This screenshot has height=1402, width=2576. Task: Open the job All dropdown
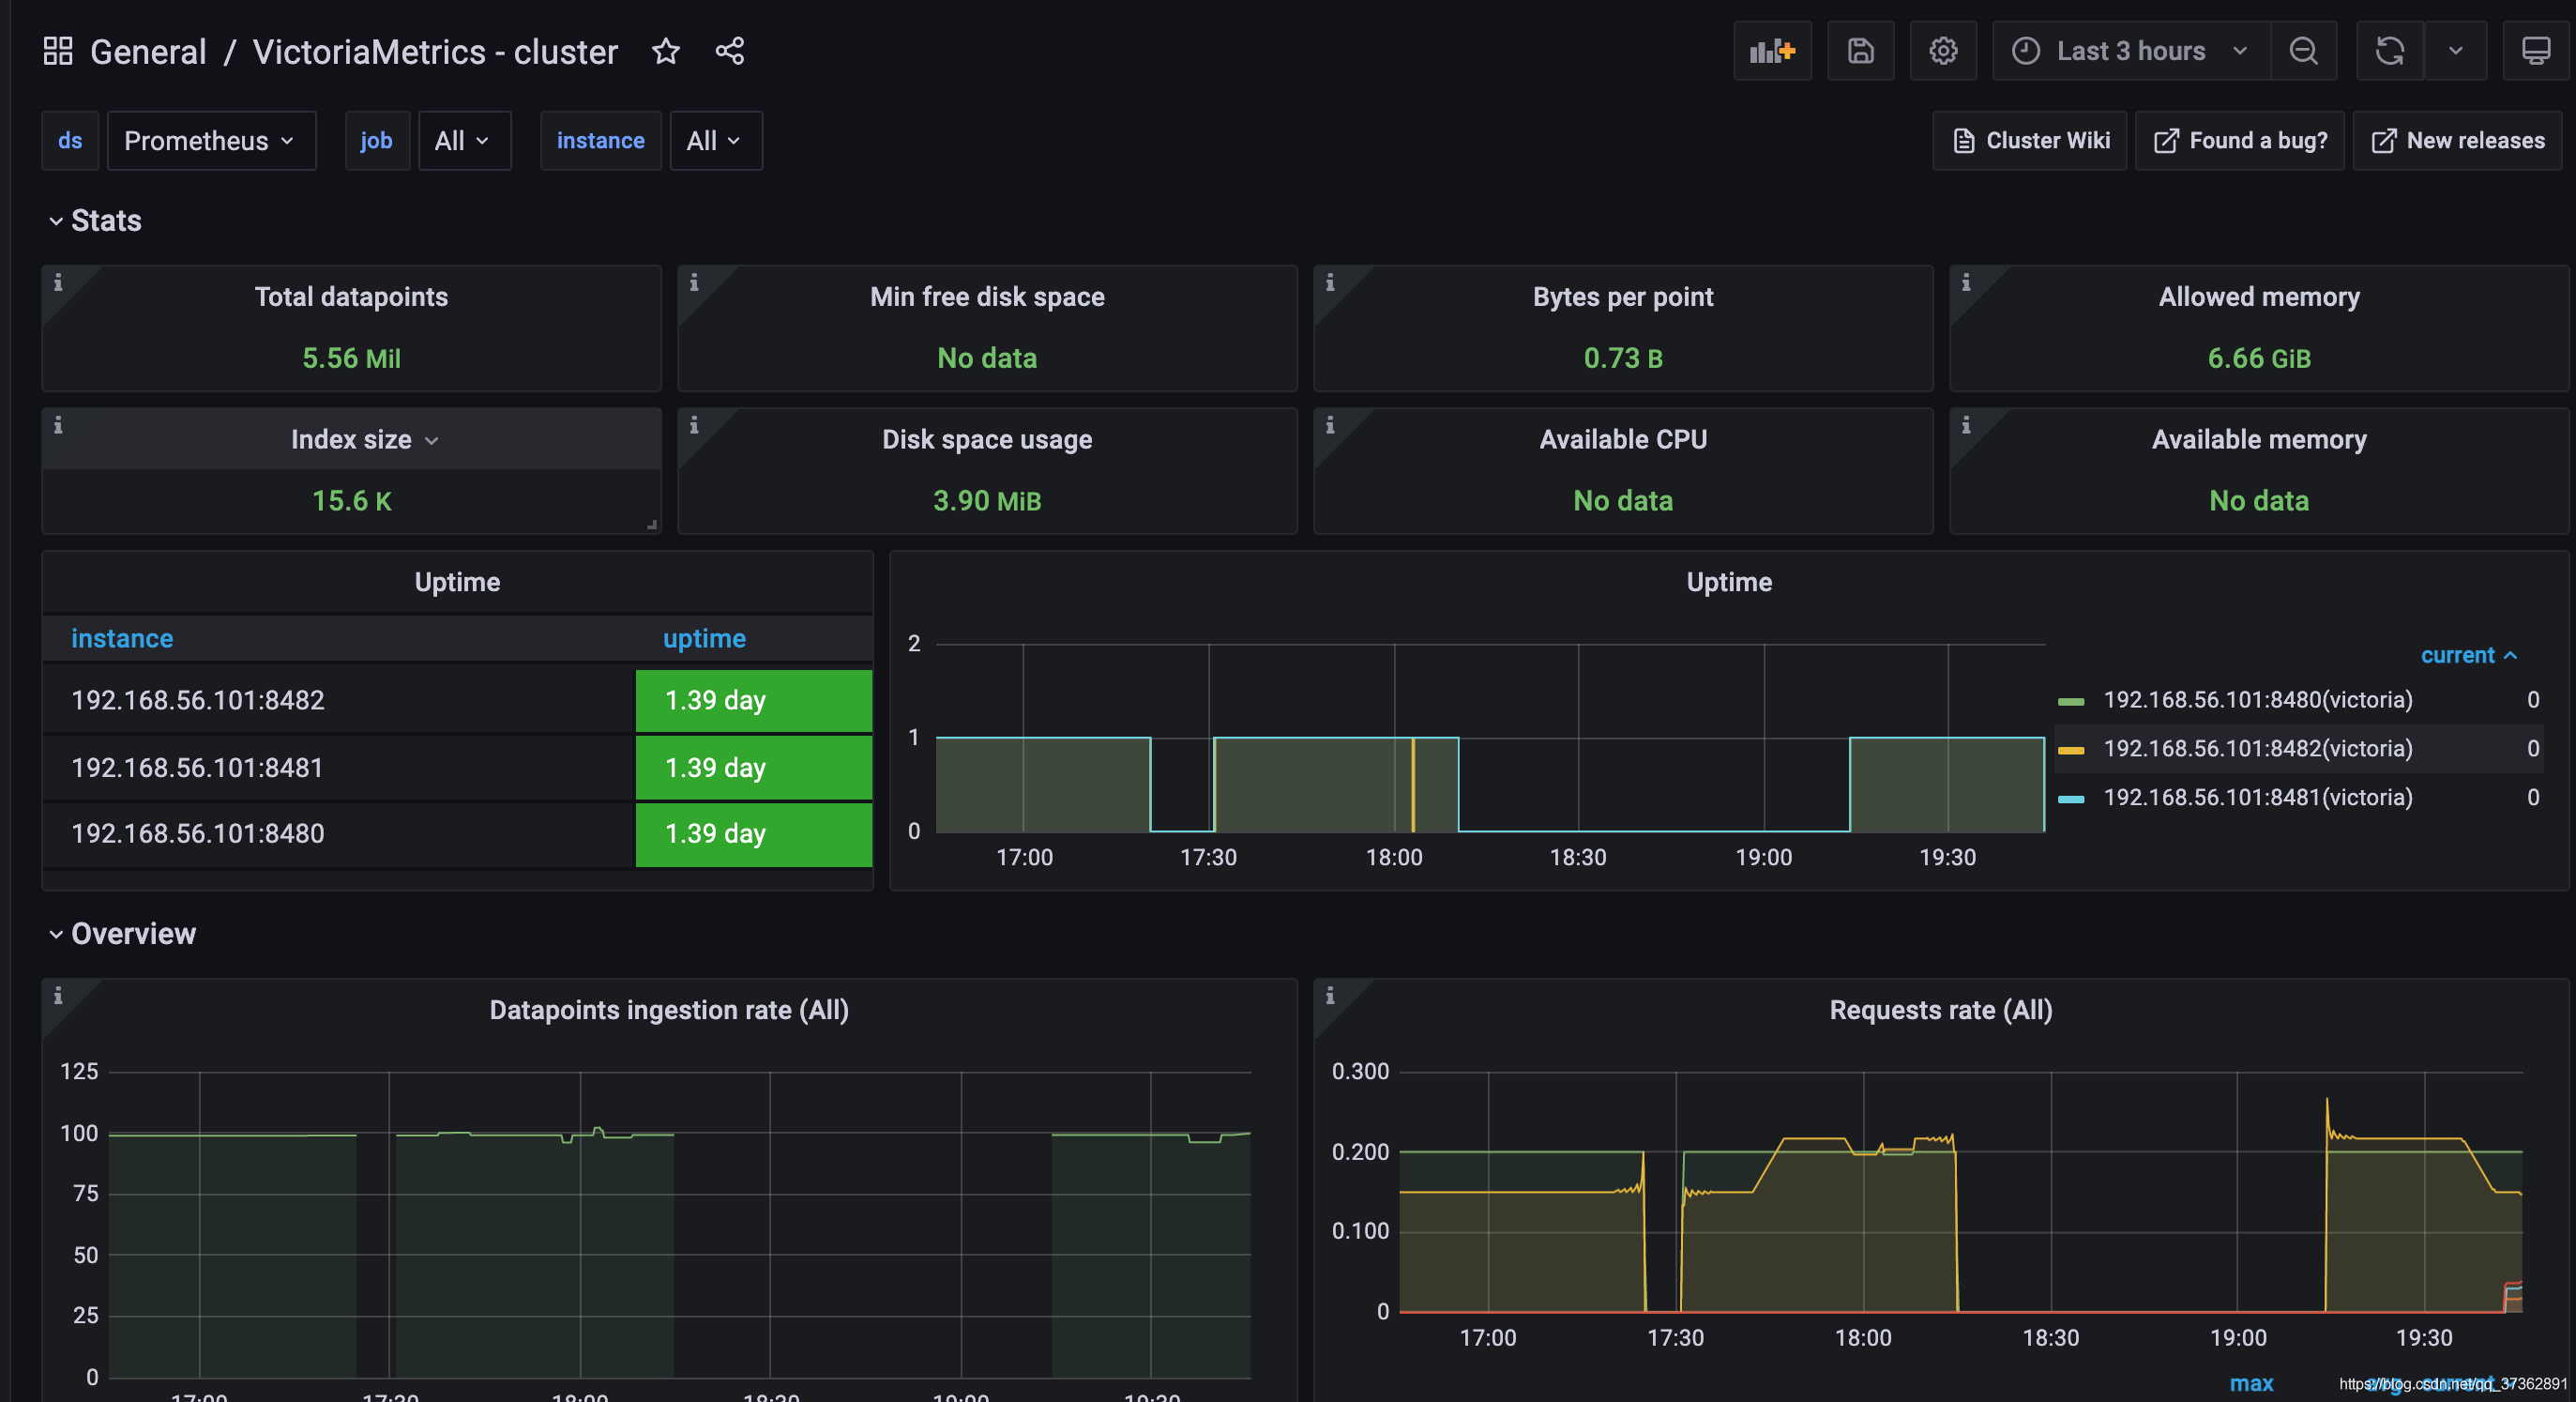[464, 141]
